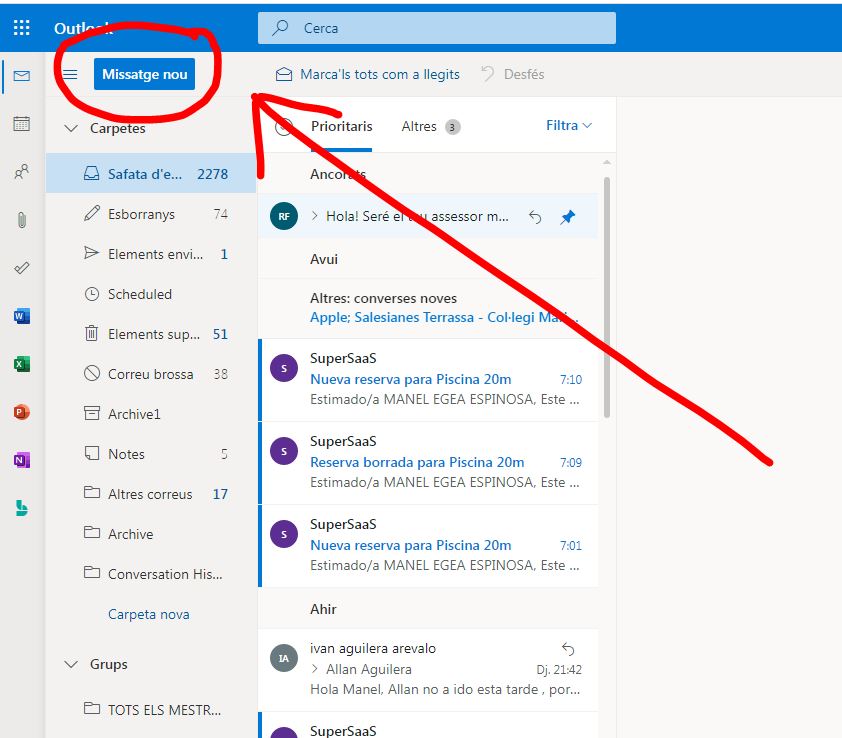Image resolution: width=842 pixels, height=738 pixels.
Task: Click select-all circle beside Prioritaris tab
Action: coord(283,127)
